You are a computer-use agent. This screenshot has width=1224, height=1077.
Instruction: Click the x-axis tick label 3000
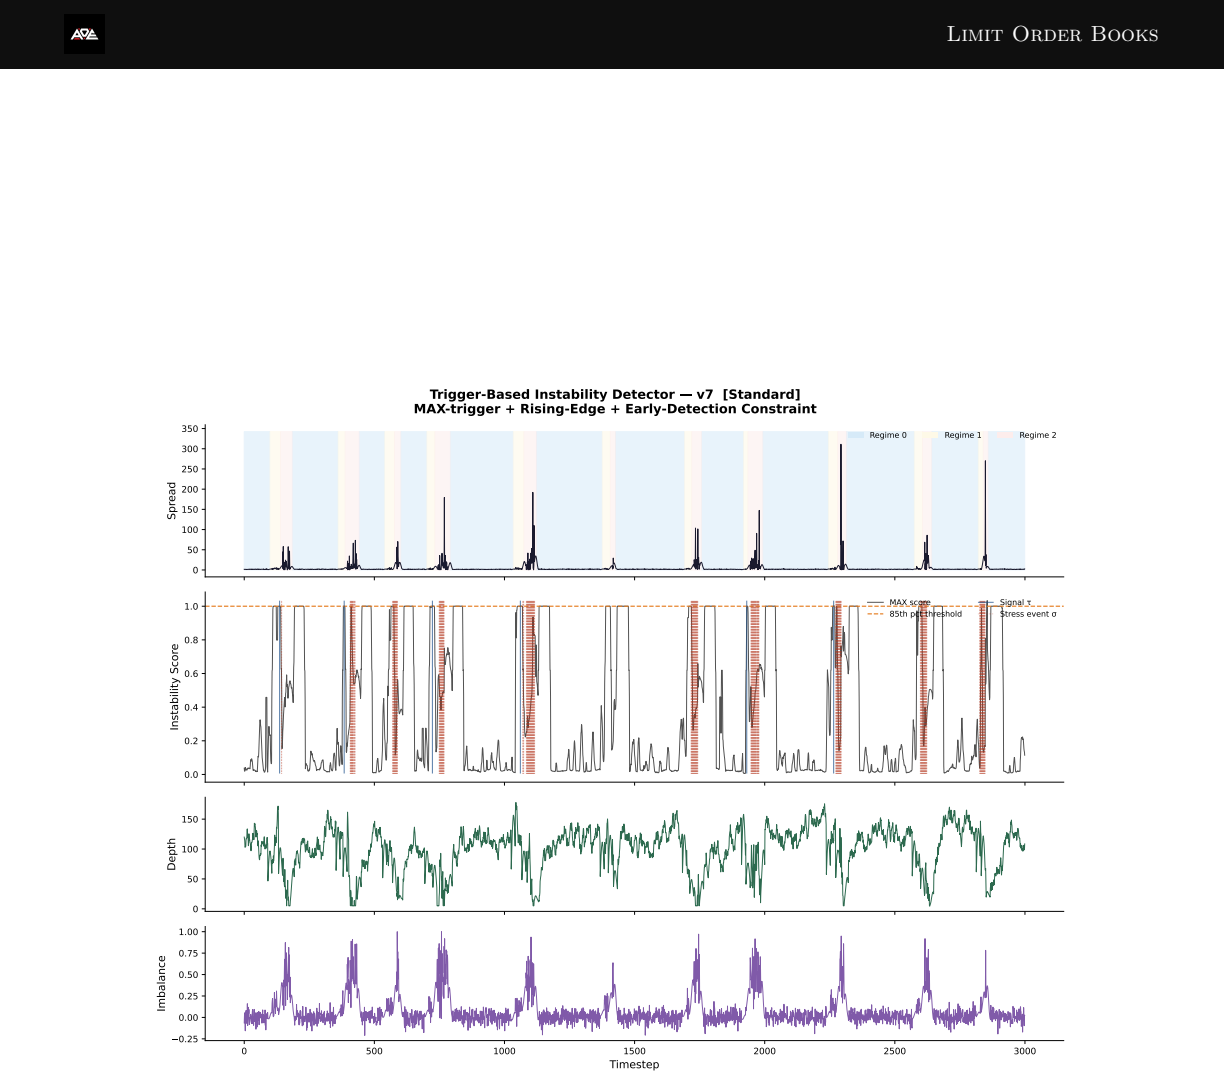(x=1025, y=1051)
